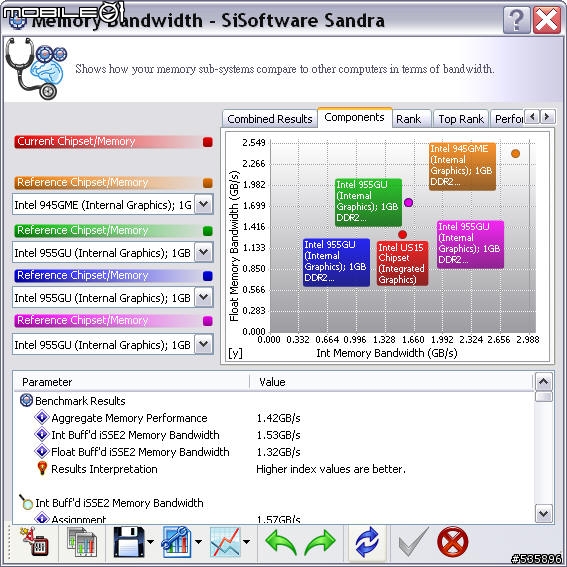Click the grey checkmark OK icon
The image size is (567, 567).
[x=413, y=541]
